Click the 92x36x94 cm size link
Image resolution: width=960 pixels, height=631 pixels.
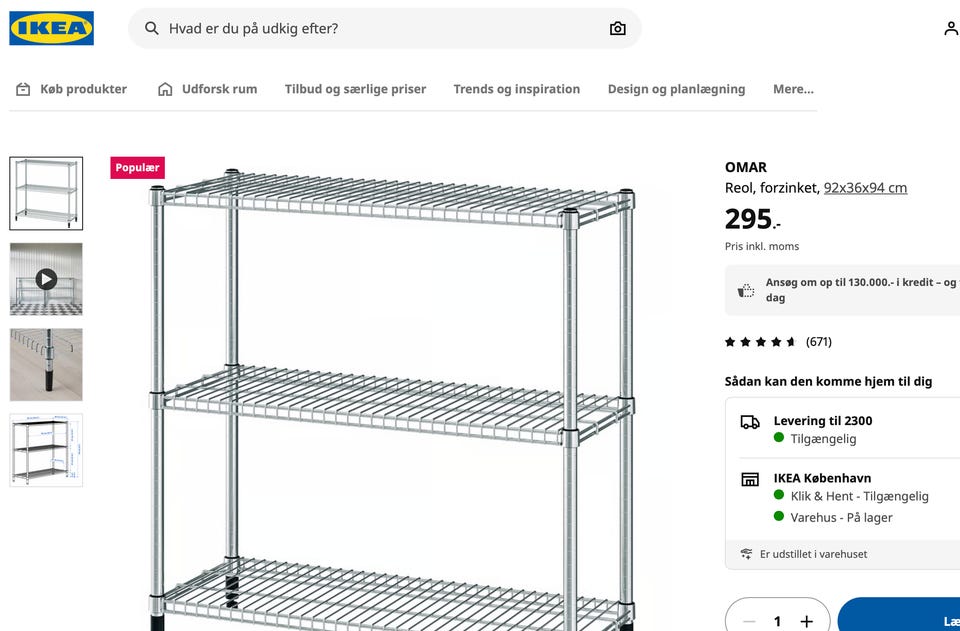[x=865, y=188]
